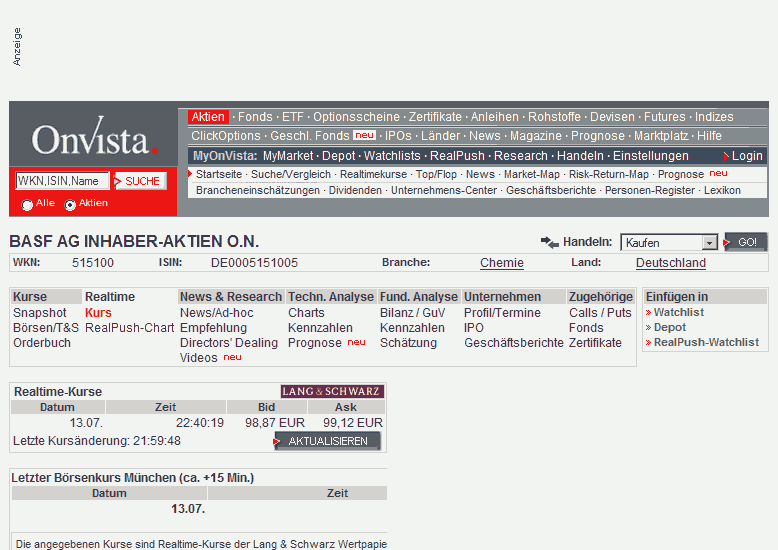Open Realtimekurse in the submenu
778x550 pixels.
click(373, 174)
